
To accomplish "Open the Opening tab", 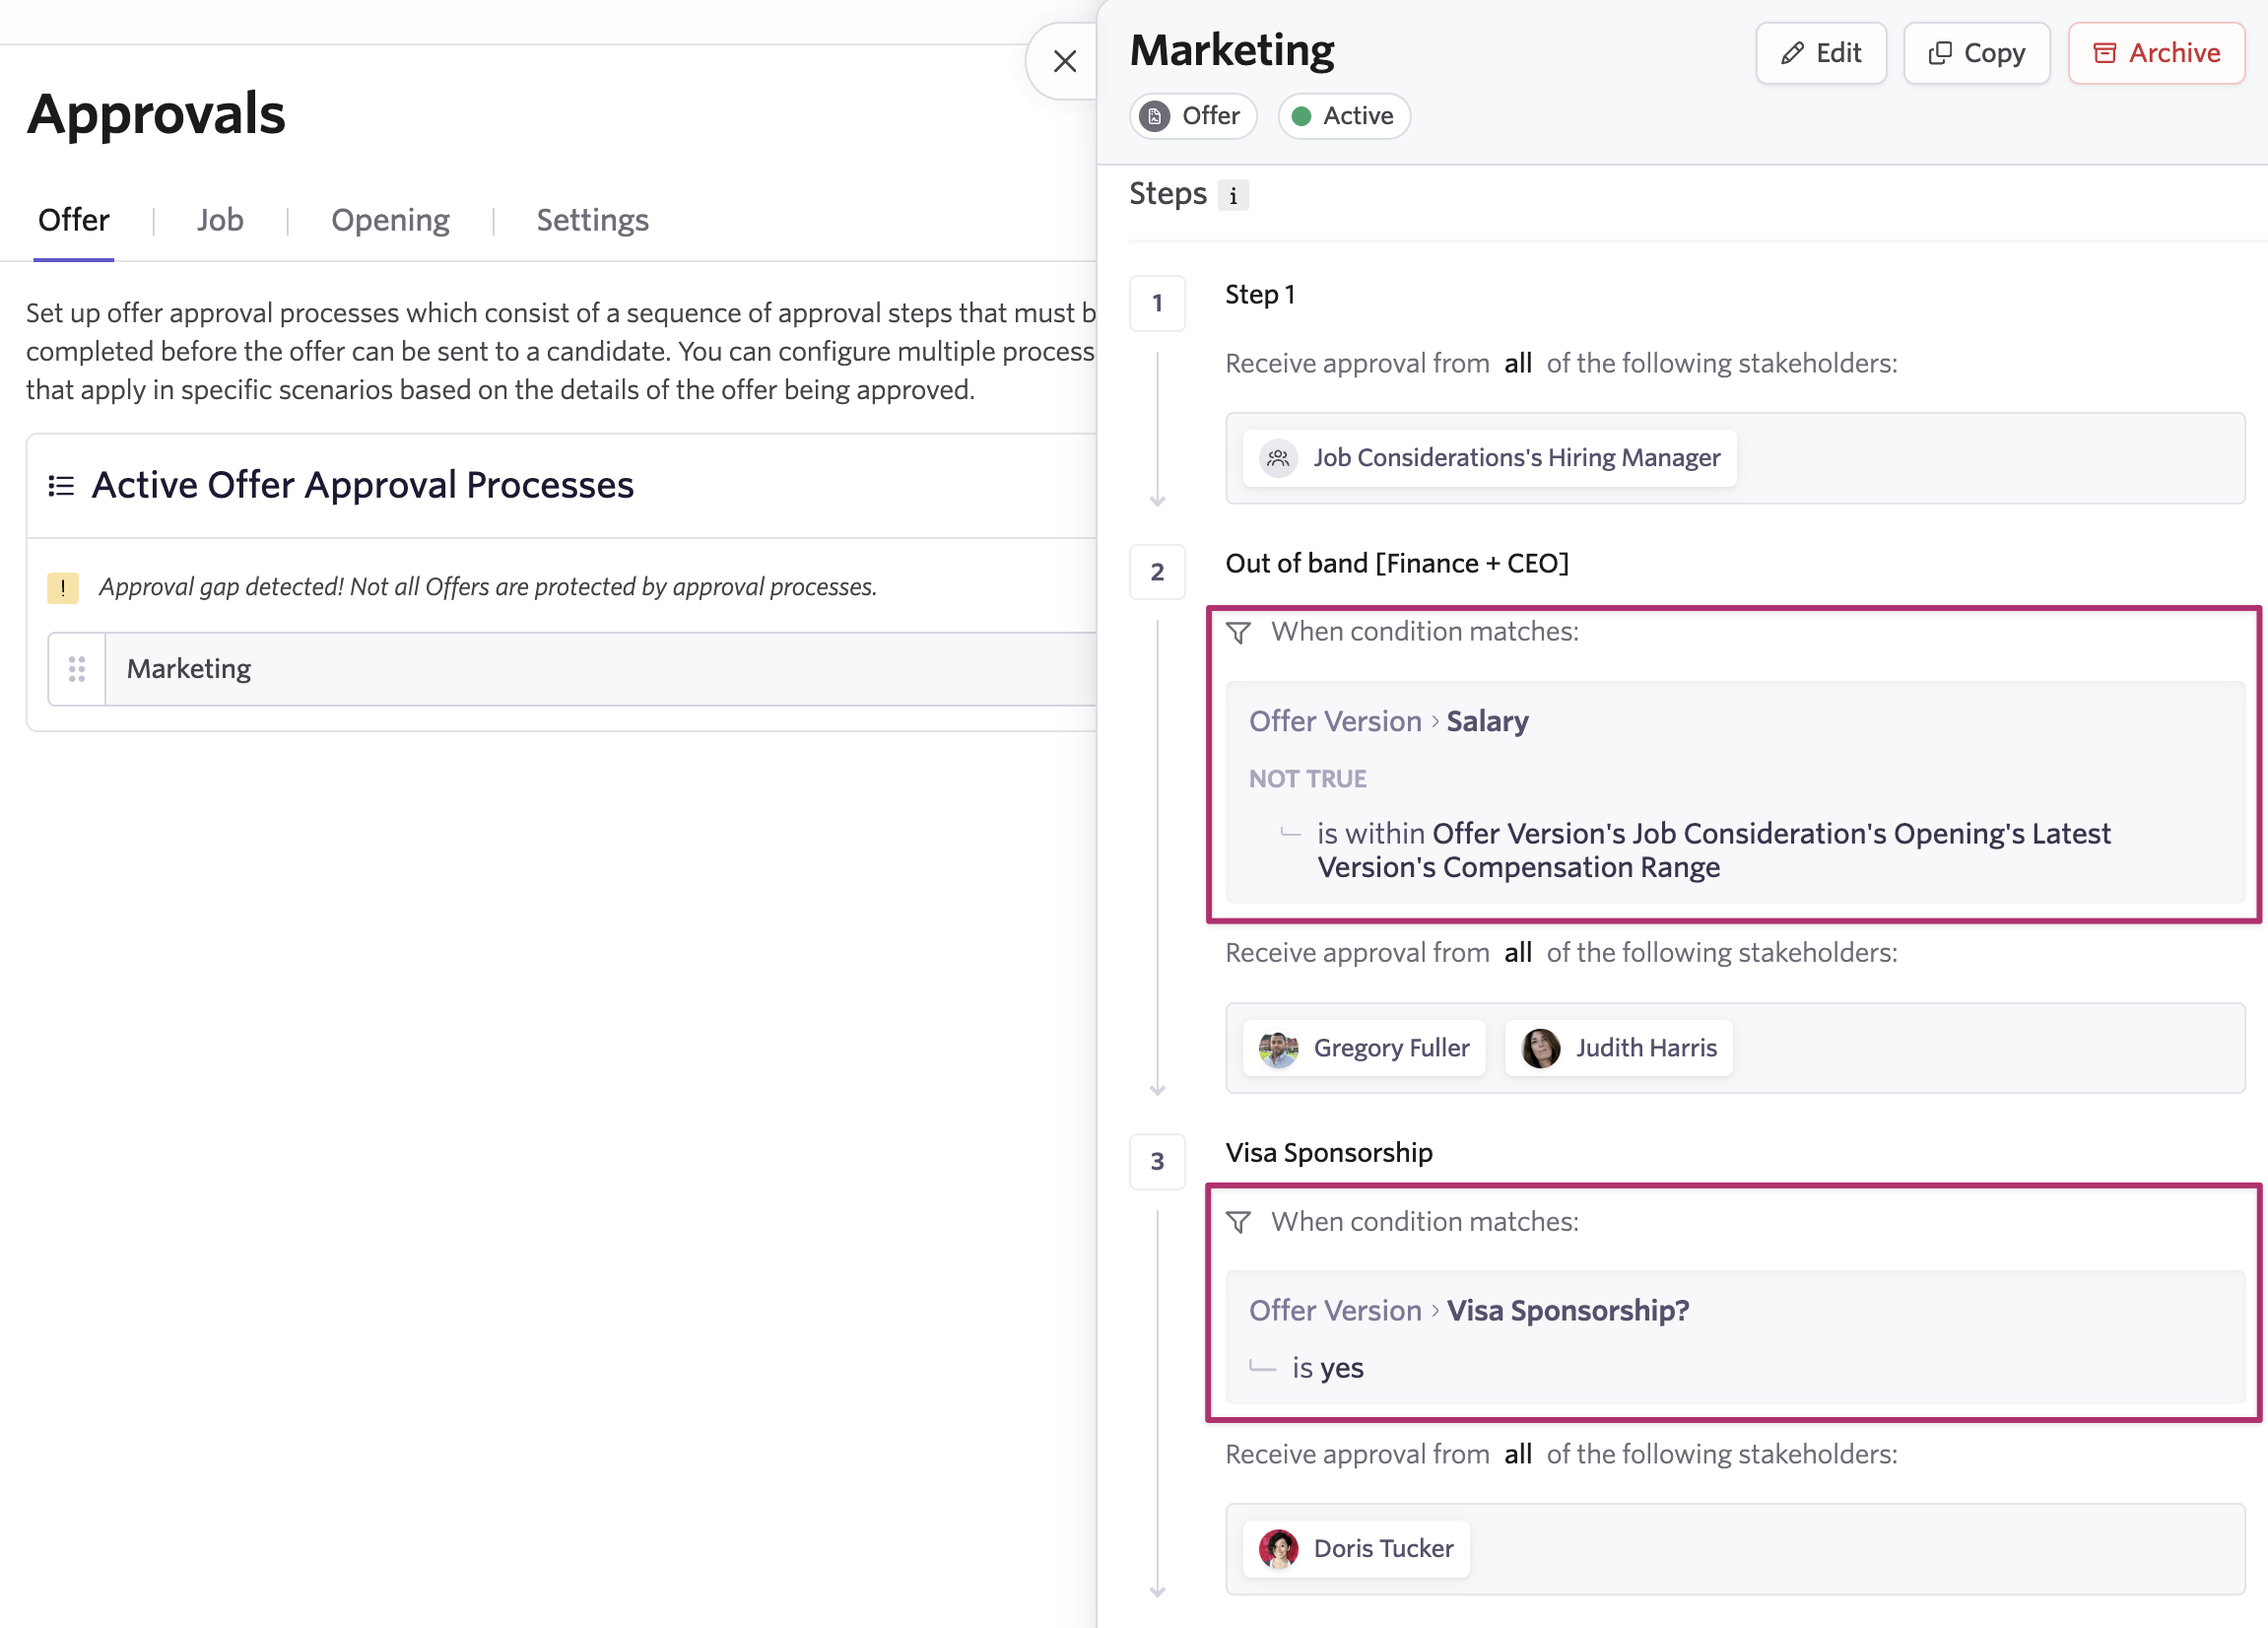I will (390, 220).
